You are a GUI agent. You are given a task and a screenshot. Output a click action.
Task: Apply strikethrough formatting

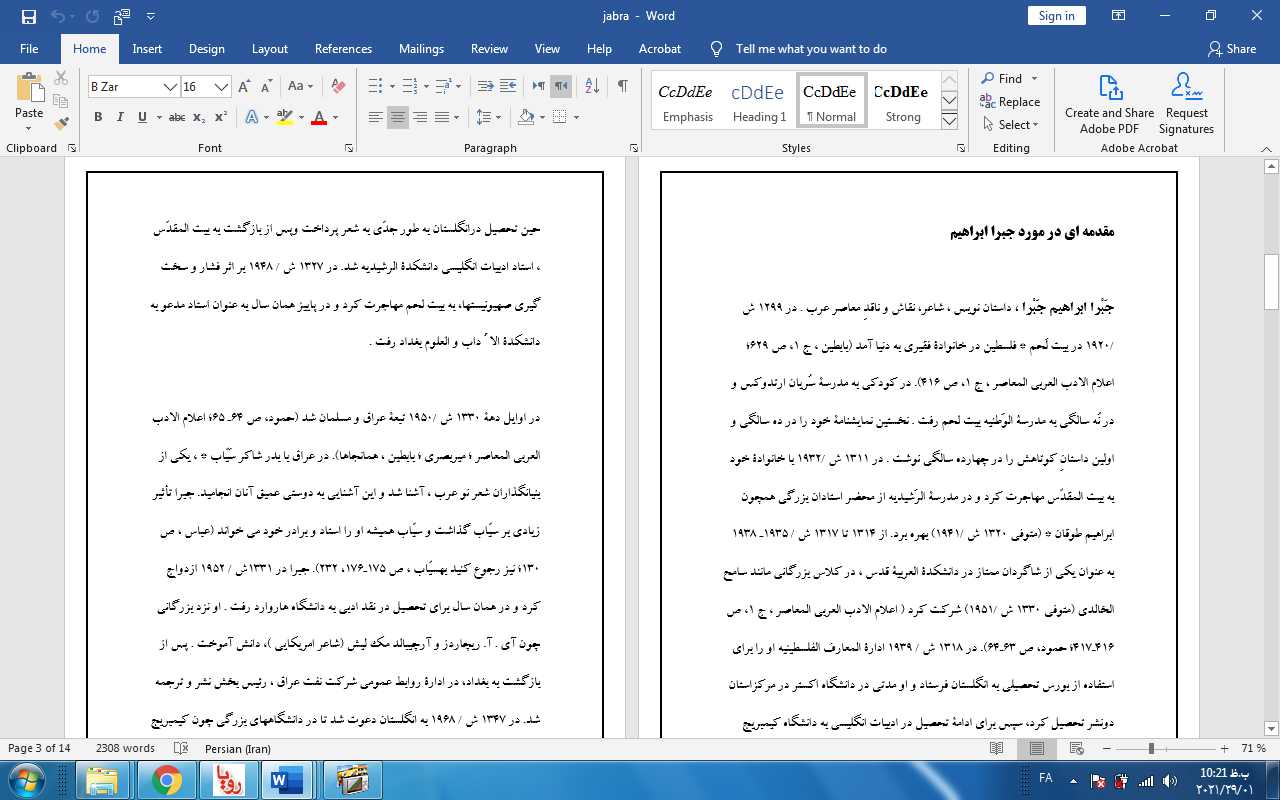tap(177, 117)
